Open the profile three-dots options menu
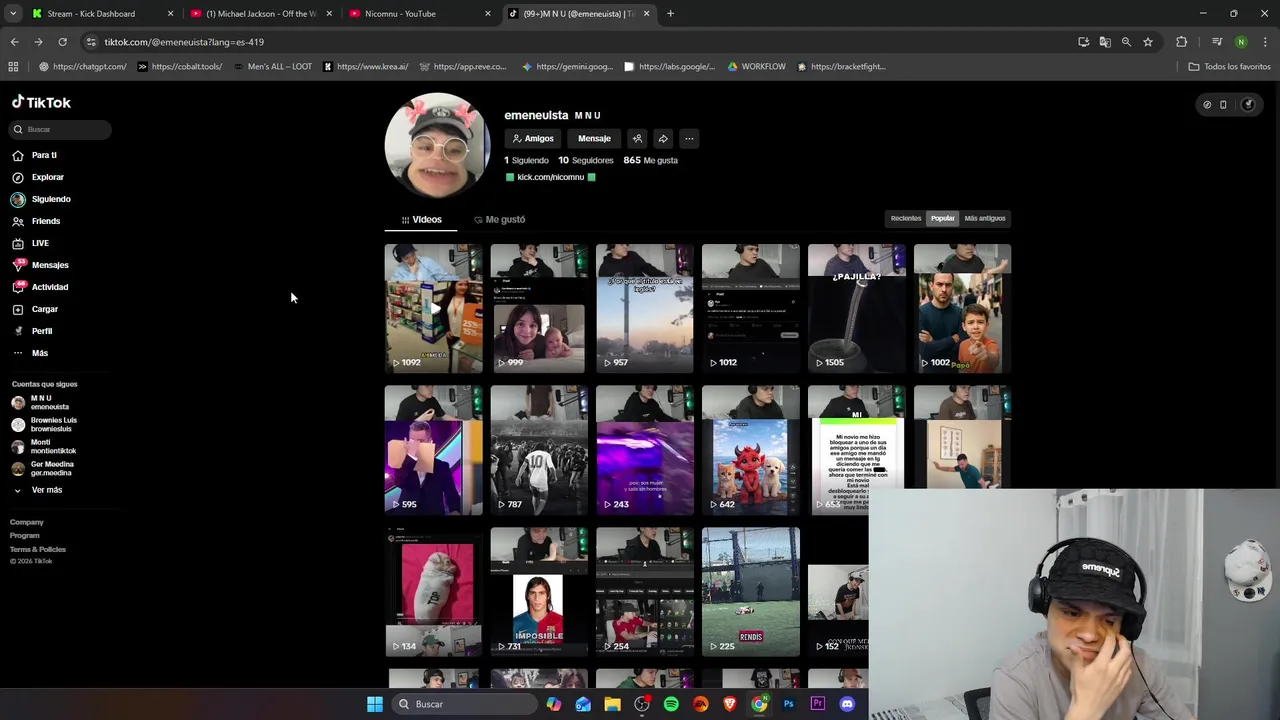1280x720 pixels. point(689,139)
